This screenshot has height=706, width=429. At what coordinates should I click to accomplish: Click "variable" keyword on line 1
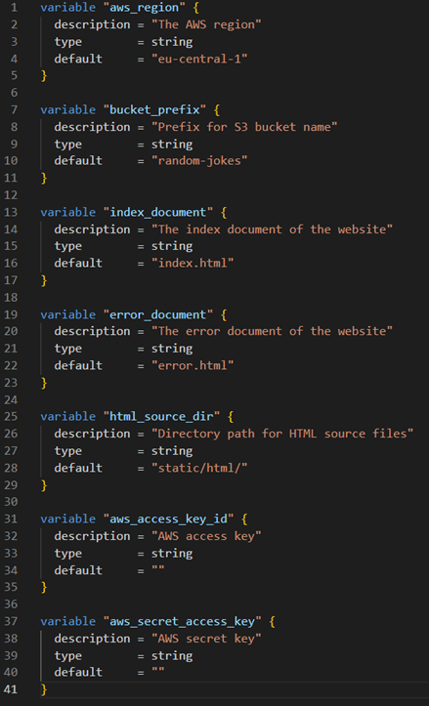pos(68,8)
